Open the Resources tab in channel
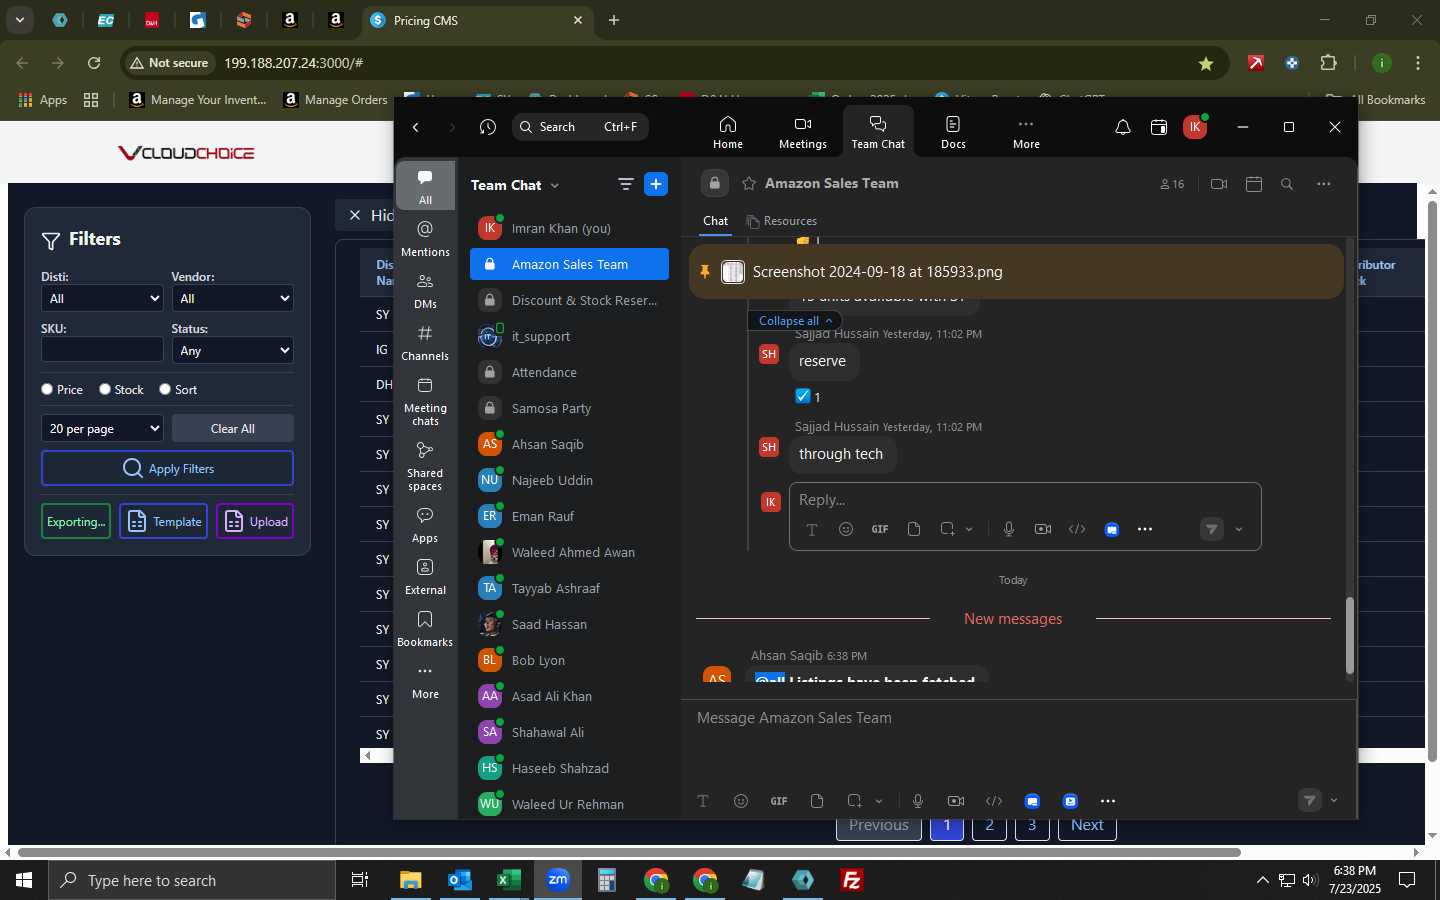 click(x=782, y=221)
